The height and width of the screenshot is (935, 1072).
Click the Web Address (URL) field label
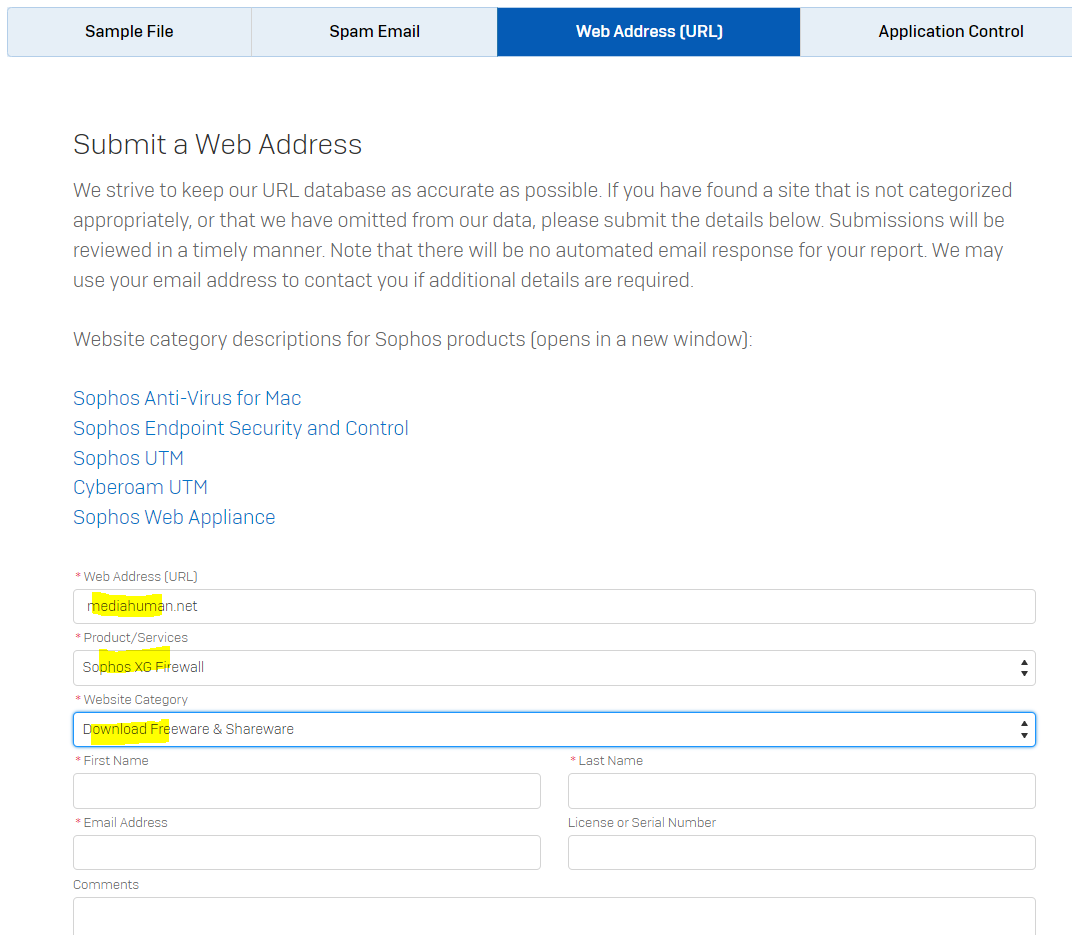tap(140, 576)
